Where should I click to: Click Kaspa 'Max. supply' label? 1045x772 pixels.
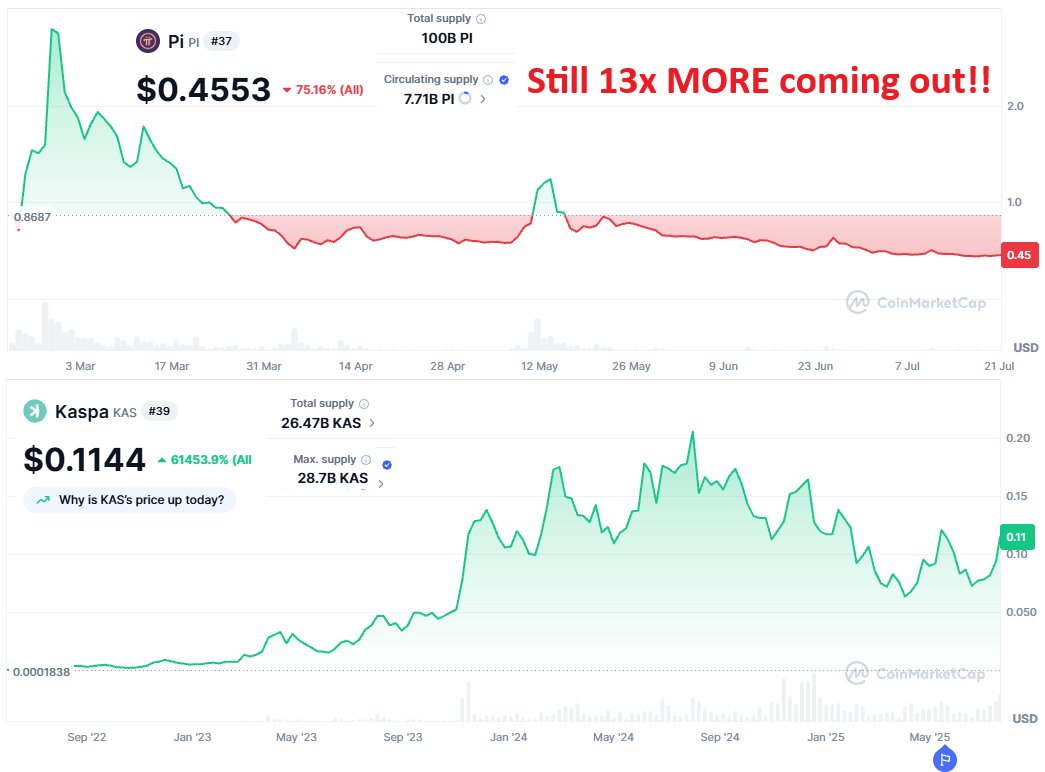[325, 459]
